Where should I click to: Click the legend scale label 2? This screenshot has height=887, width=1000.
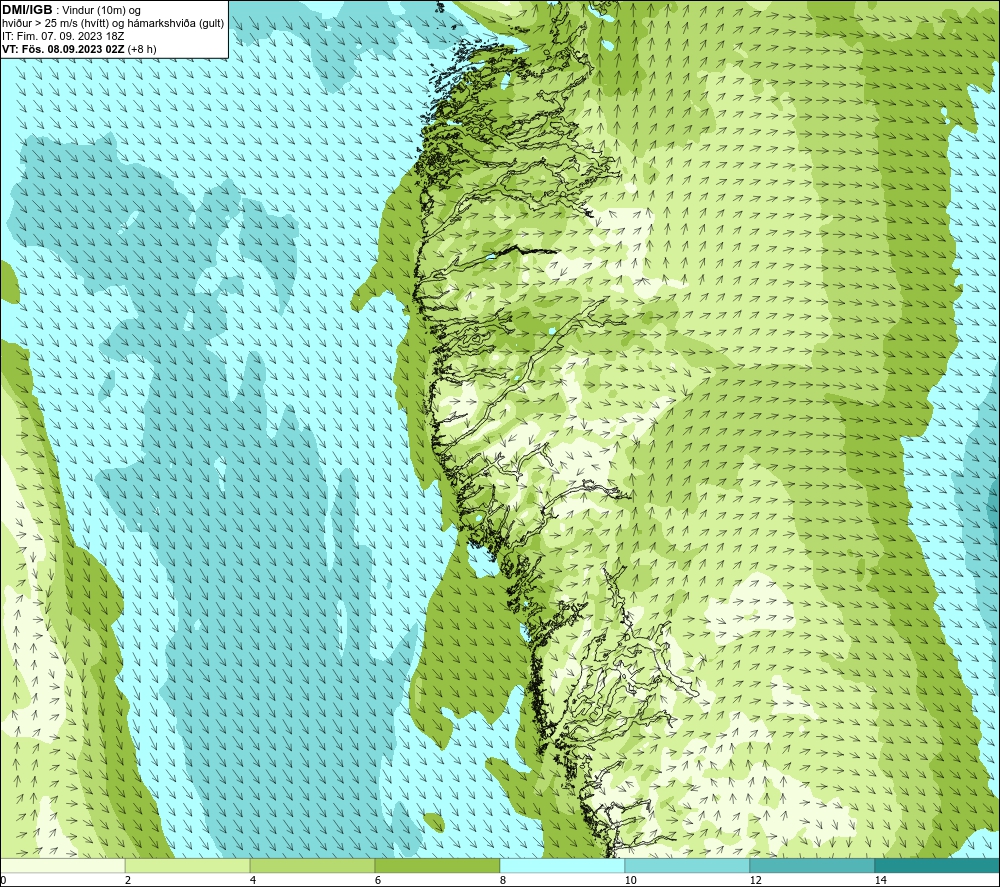[x=128, y=880]
